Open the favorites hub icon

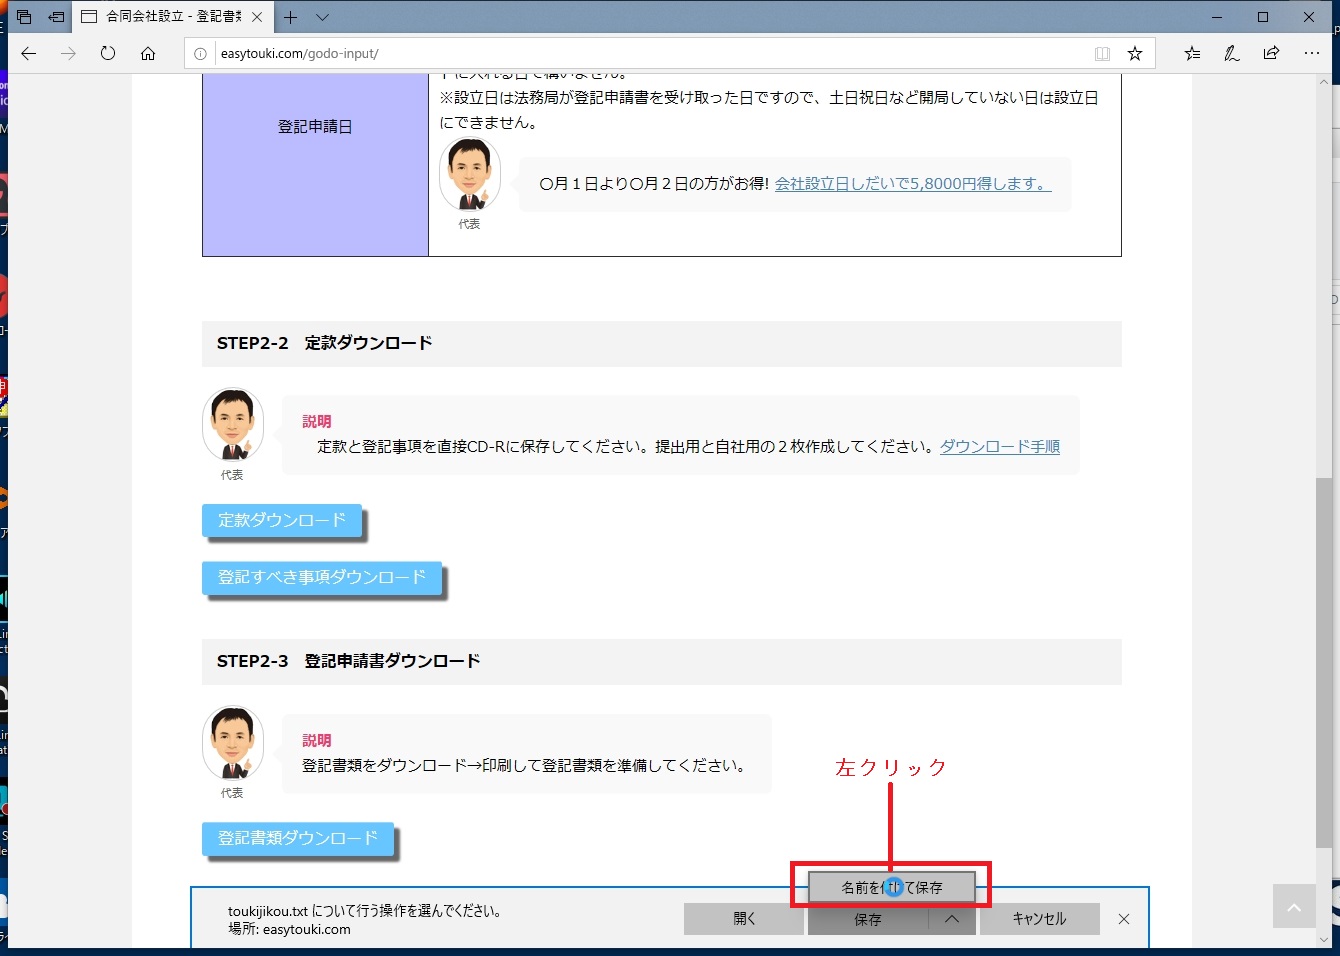pos(1192,54)
